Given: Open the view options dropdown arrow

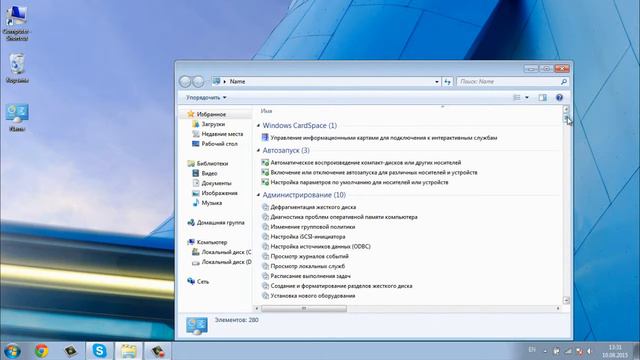Looking at the screenshot, I should [527, 98].
